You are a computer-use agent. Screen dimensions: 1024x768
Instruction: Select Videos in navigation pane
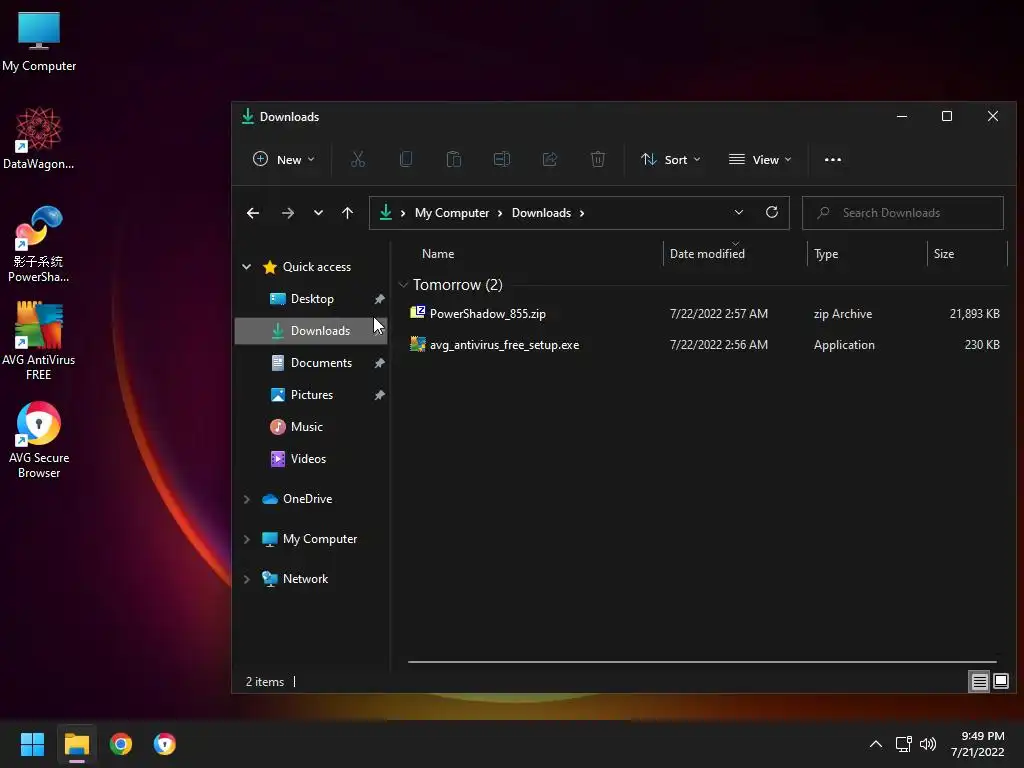pos(298,458)
